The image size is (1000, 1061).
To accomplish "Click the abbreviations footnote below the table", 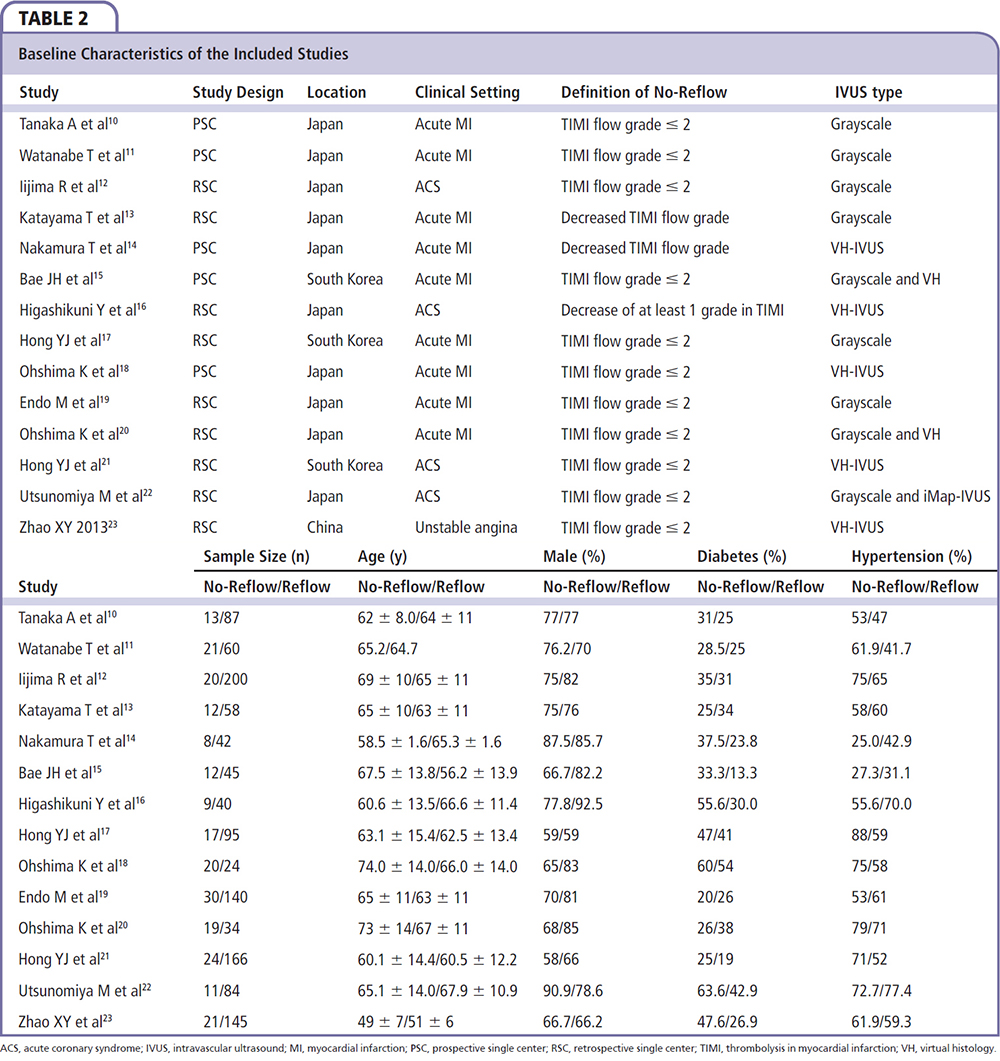I will click(498, 1048).
